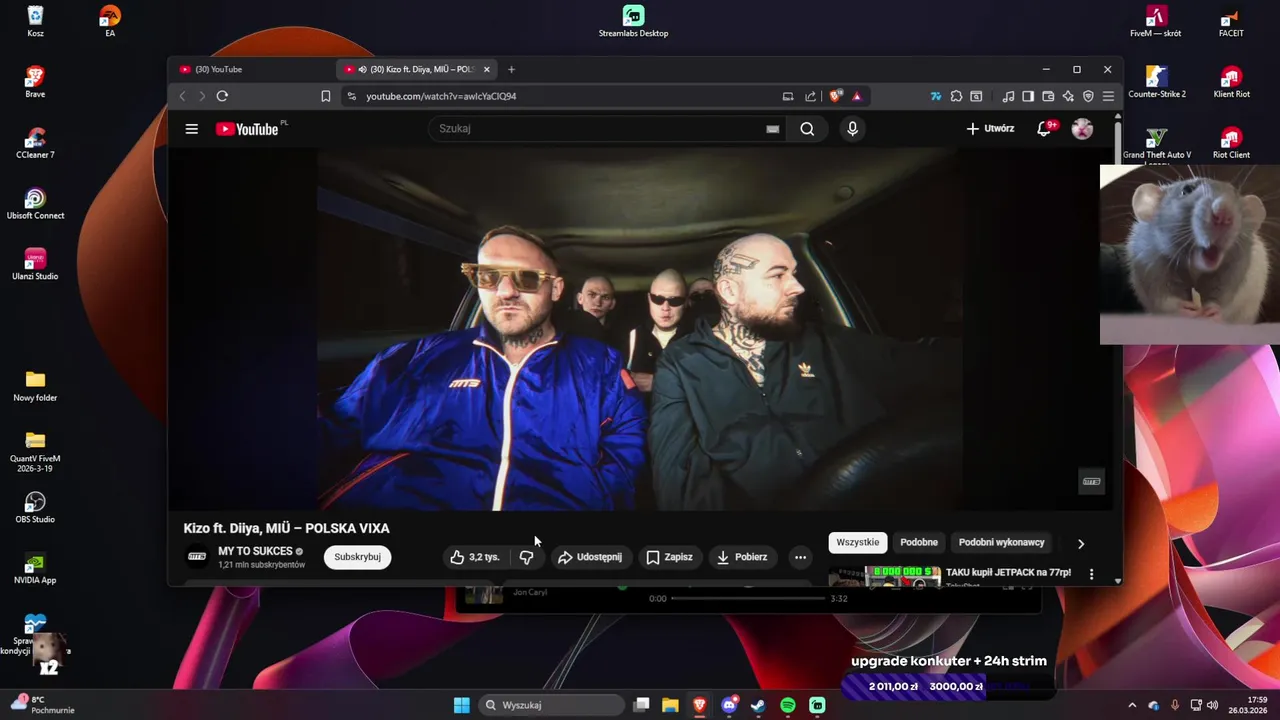Click the music note playlist icon
This screenshot has height=720, width=1280.
click(1008, 96)
